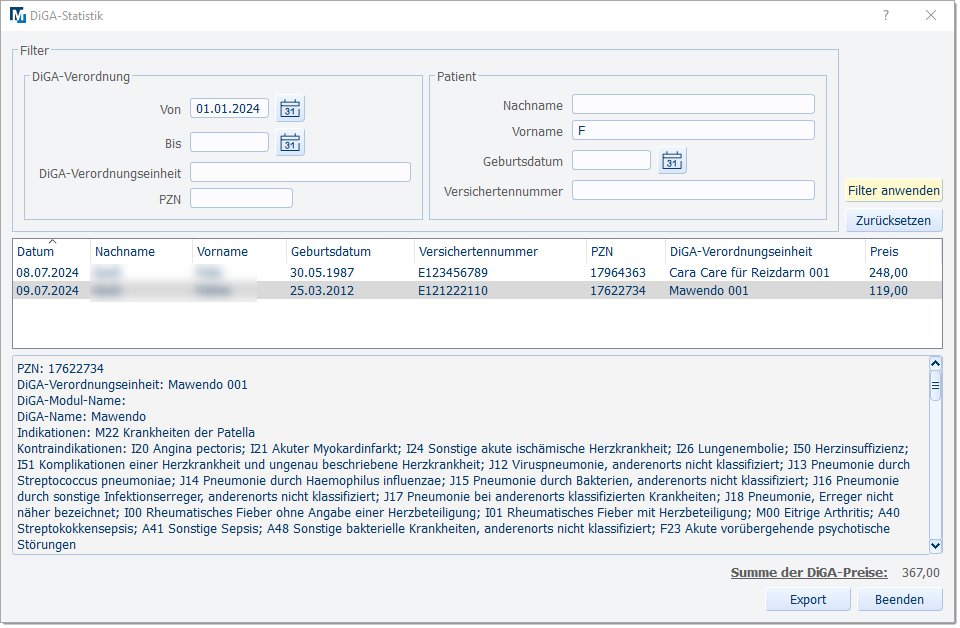Export the DiGA statistics
This screenshot has height=628, width=960.
click(808, 600)
